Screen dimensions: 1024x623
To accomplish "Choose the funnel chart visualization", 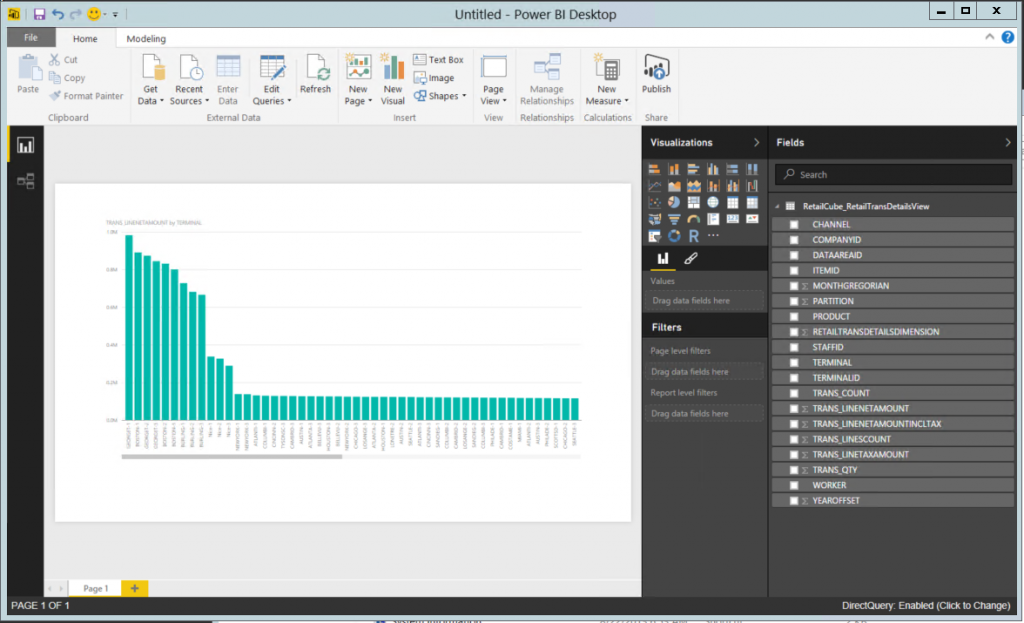I will coord(675,219).
